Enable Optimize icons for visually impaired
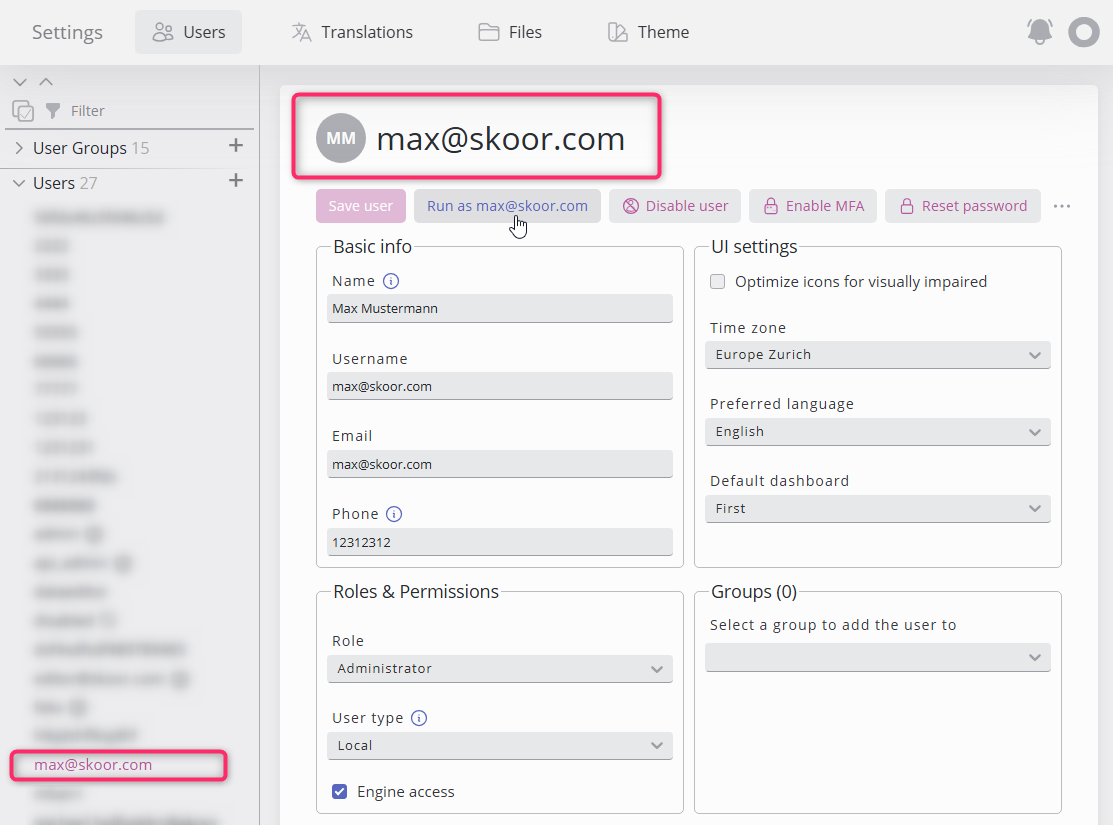 (717, 282)
